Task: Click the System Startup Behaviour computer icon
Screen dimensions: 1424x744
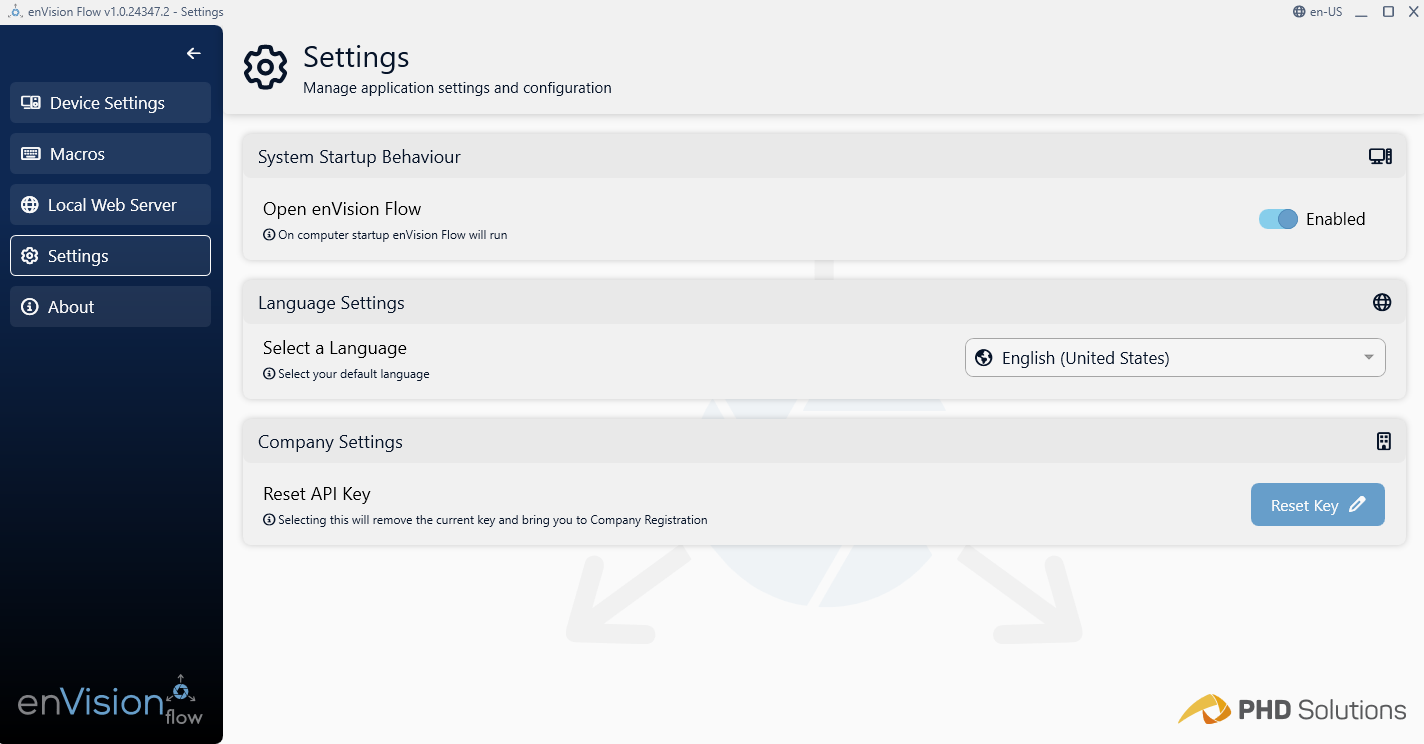Action: (x=1380, y=157)
